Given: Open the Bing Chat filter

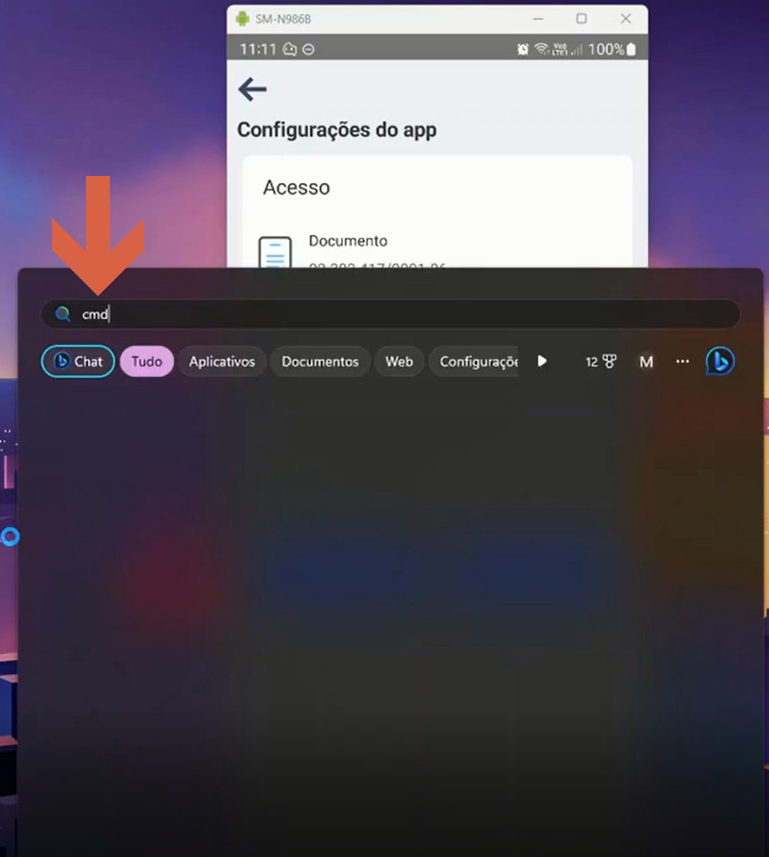Looking at the screenshot, I should tap(78, 361).
